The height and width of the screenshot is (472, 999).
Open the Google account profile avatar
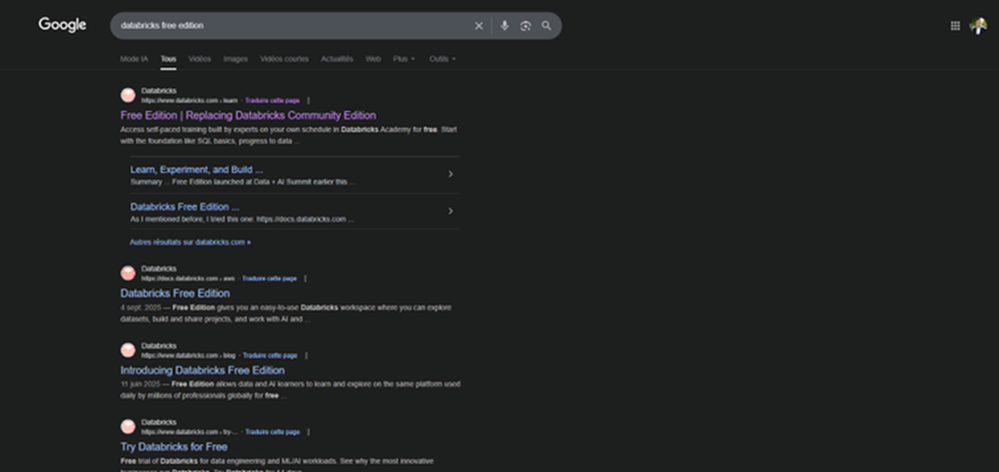click(978, 26)
